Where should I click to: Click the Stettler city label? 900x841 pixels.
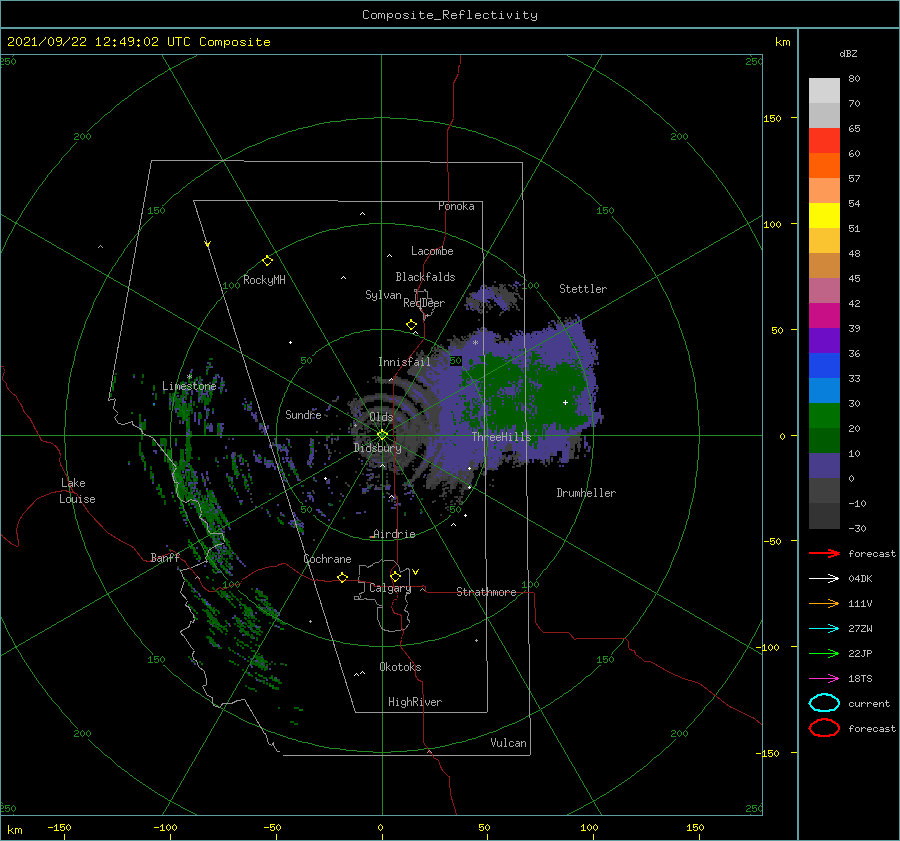tap(583, 289)
